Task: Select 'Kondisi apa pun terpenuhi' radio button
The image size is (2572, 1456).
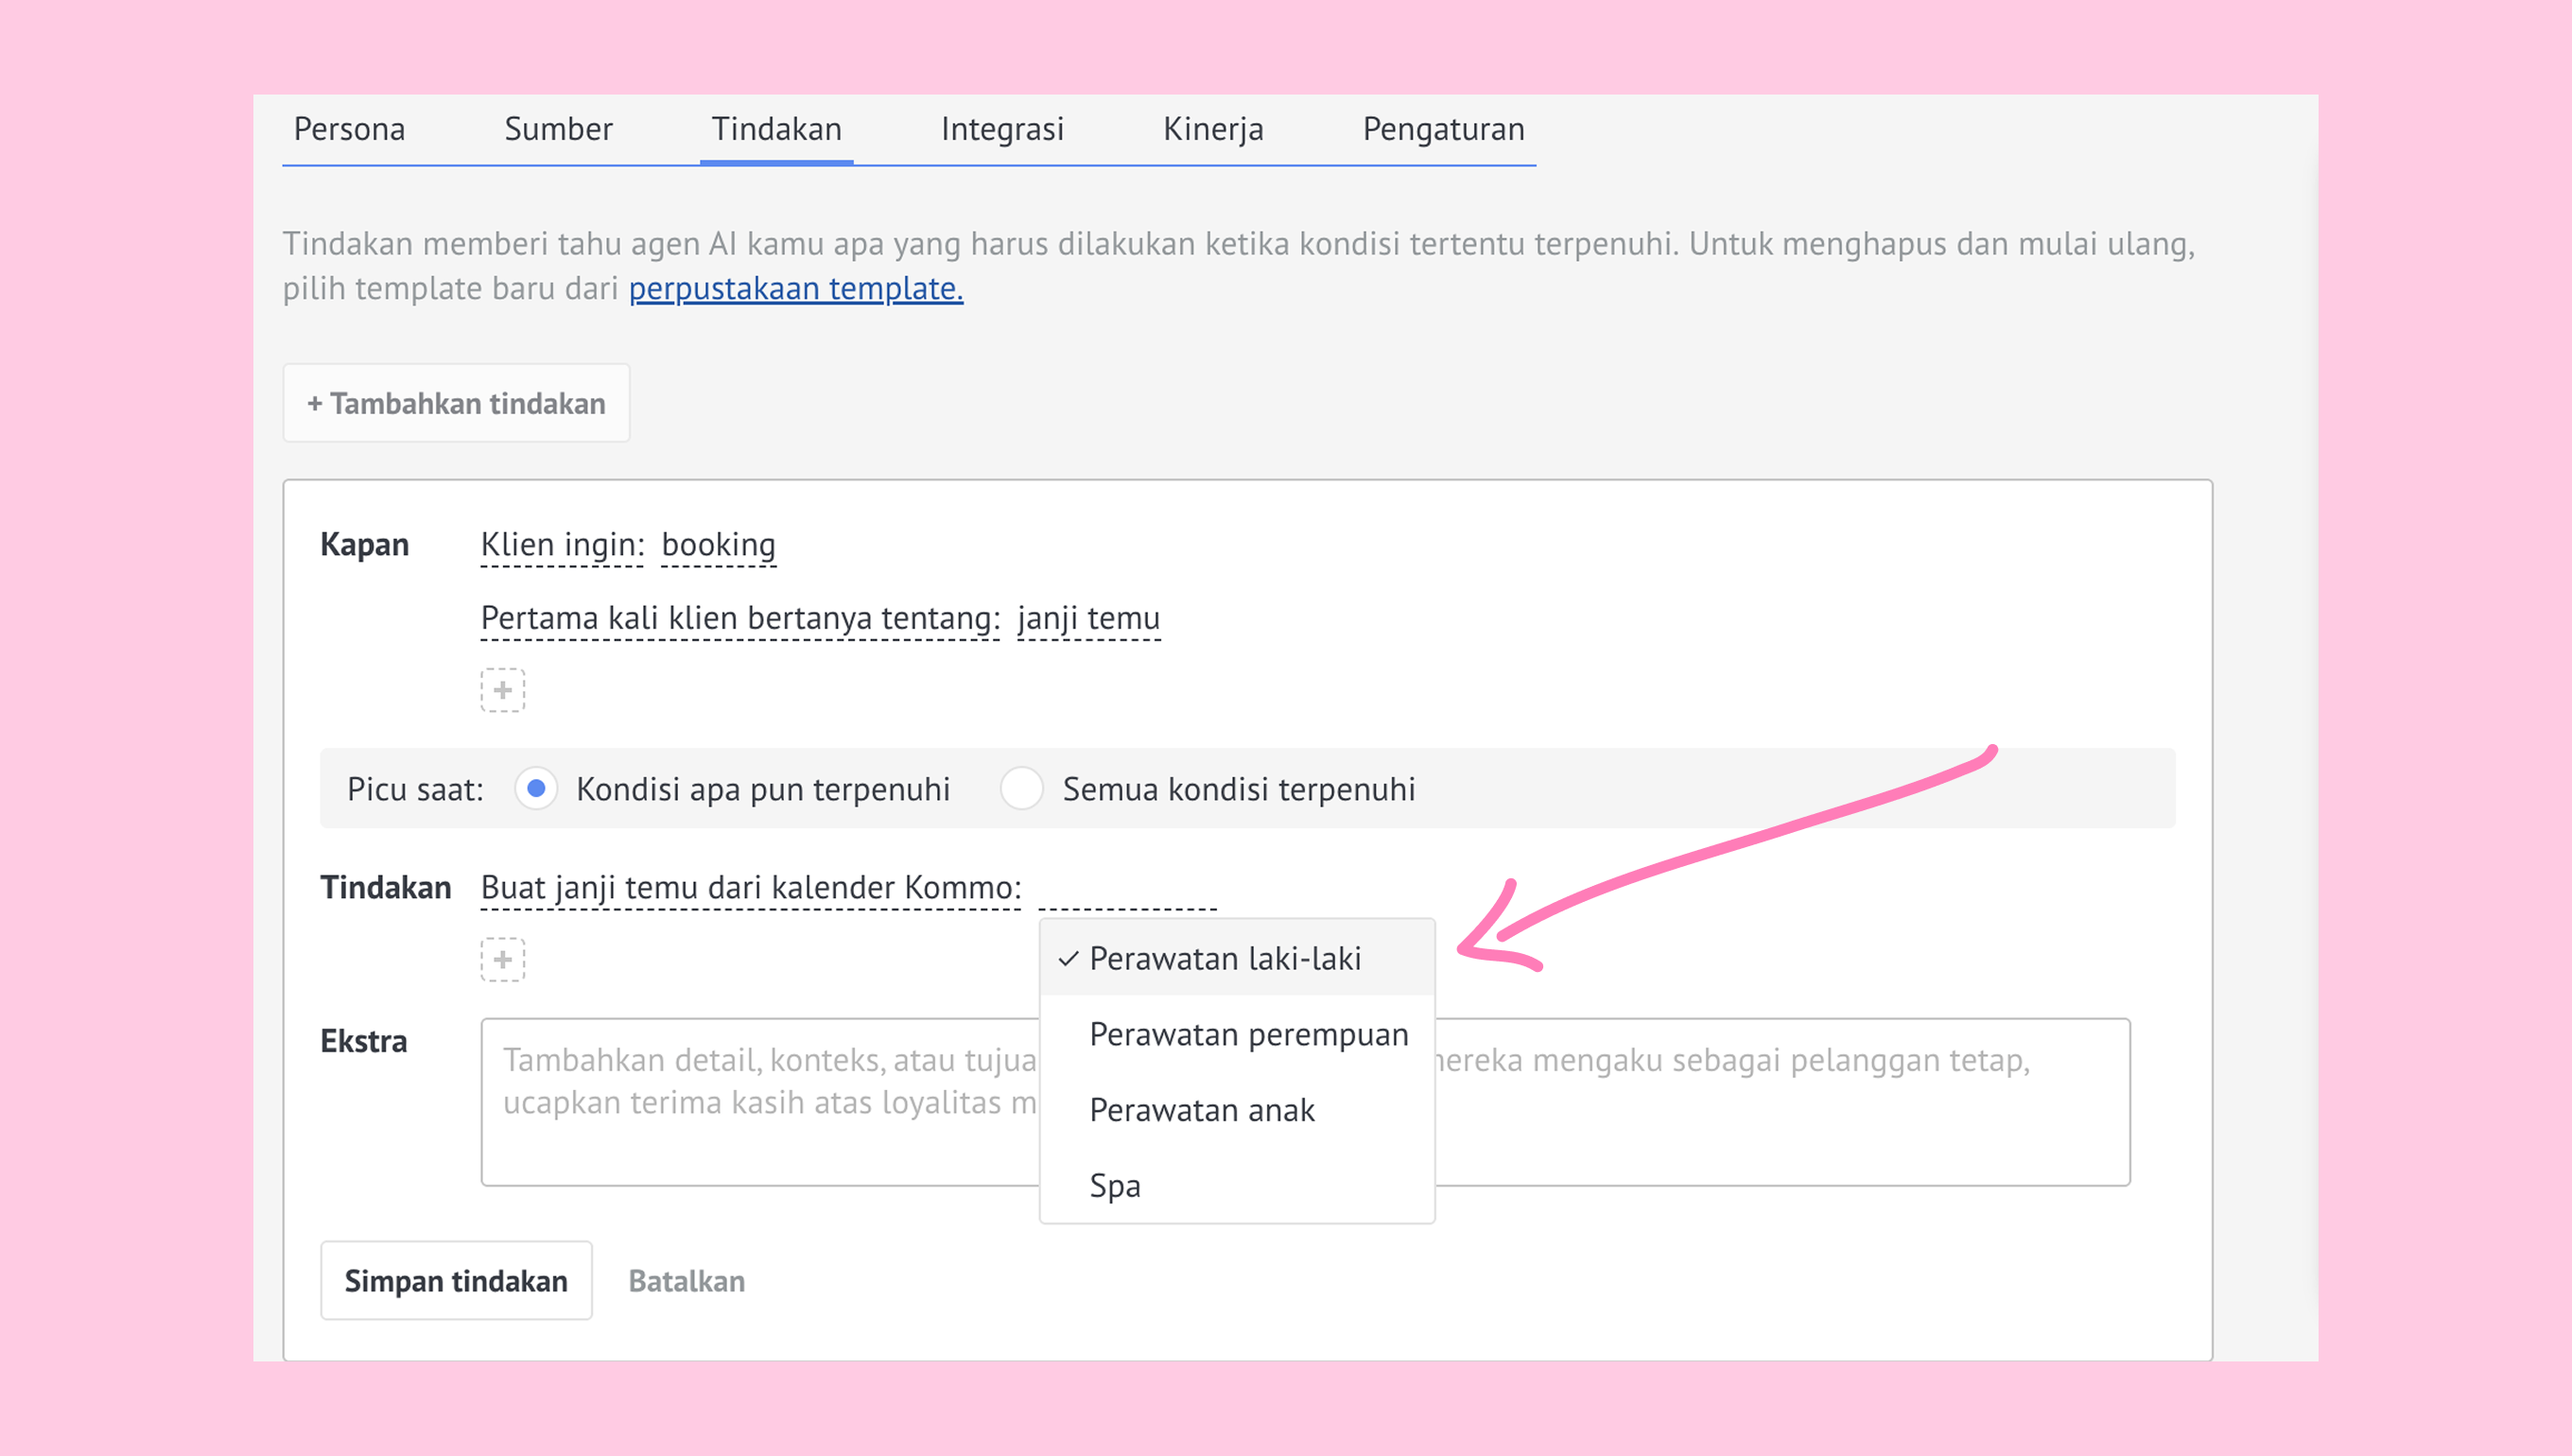Action: (536, 788)
